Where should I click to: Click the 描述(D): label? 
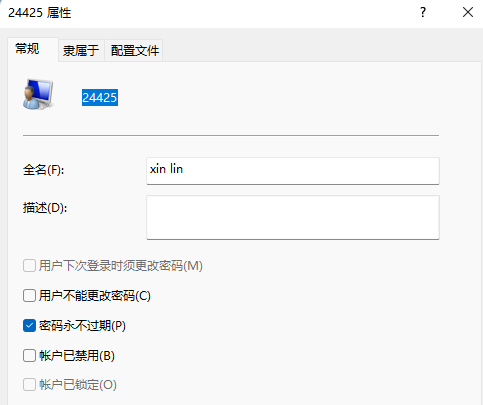(45, 208)
